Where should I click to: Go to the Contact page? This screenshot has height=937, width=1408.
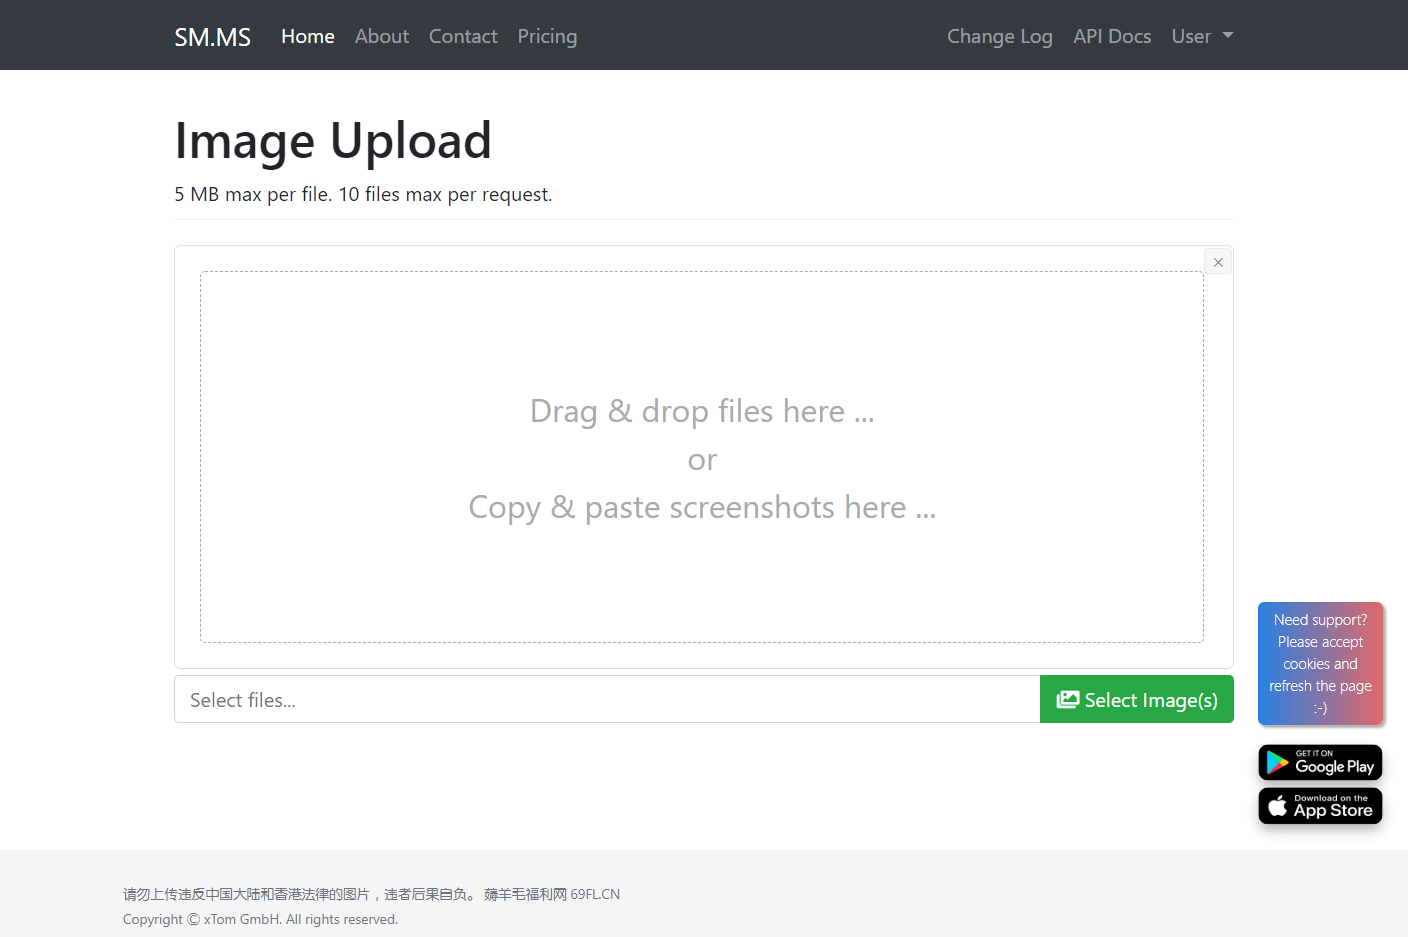pyautogui.click(x=463, y=36)
